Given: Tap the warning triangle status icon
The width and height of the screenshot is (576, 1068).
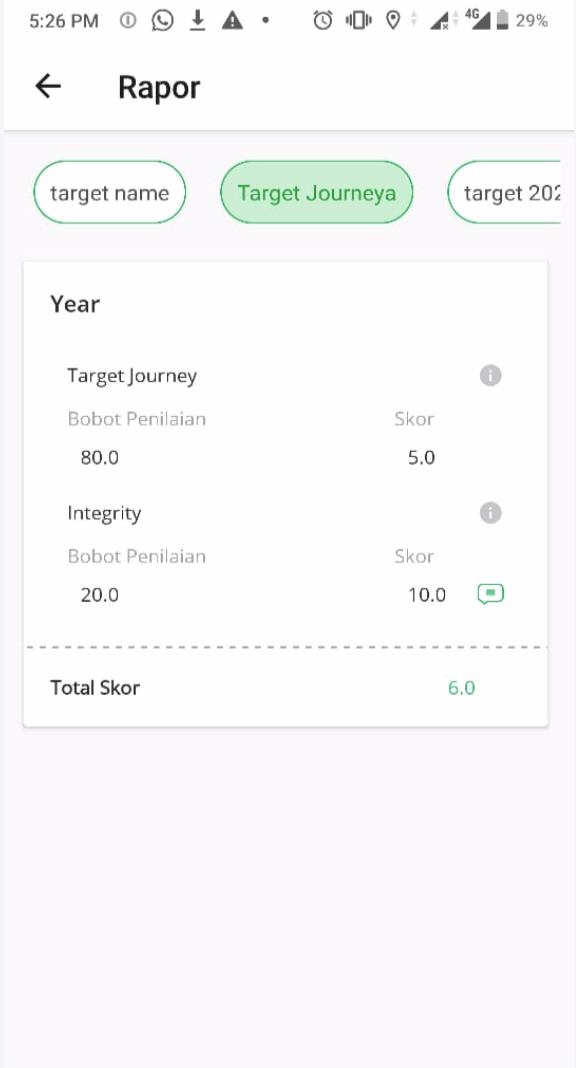Looking at the screenshot, I should click(x=232, y=20).
